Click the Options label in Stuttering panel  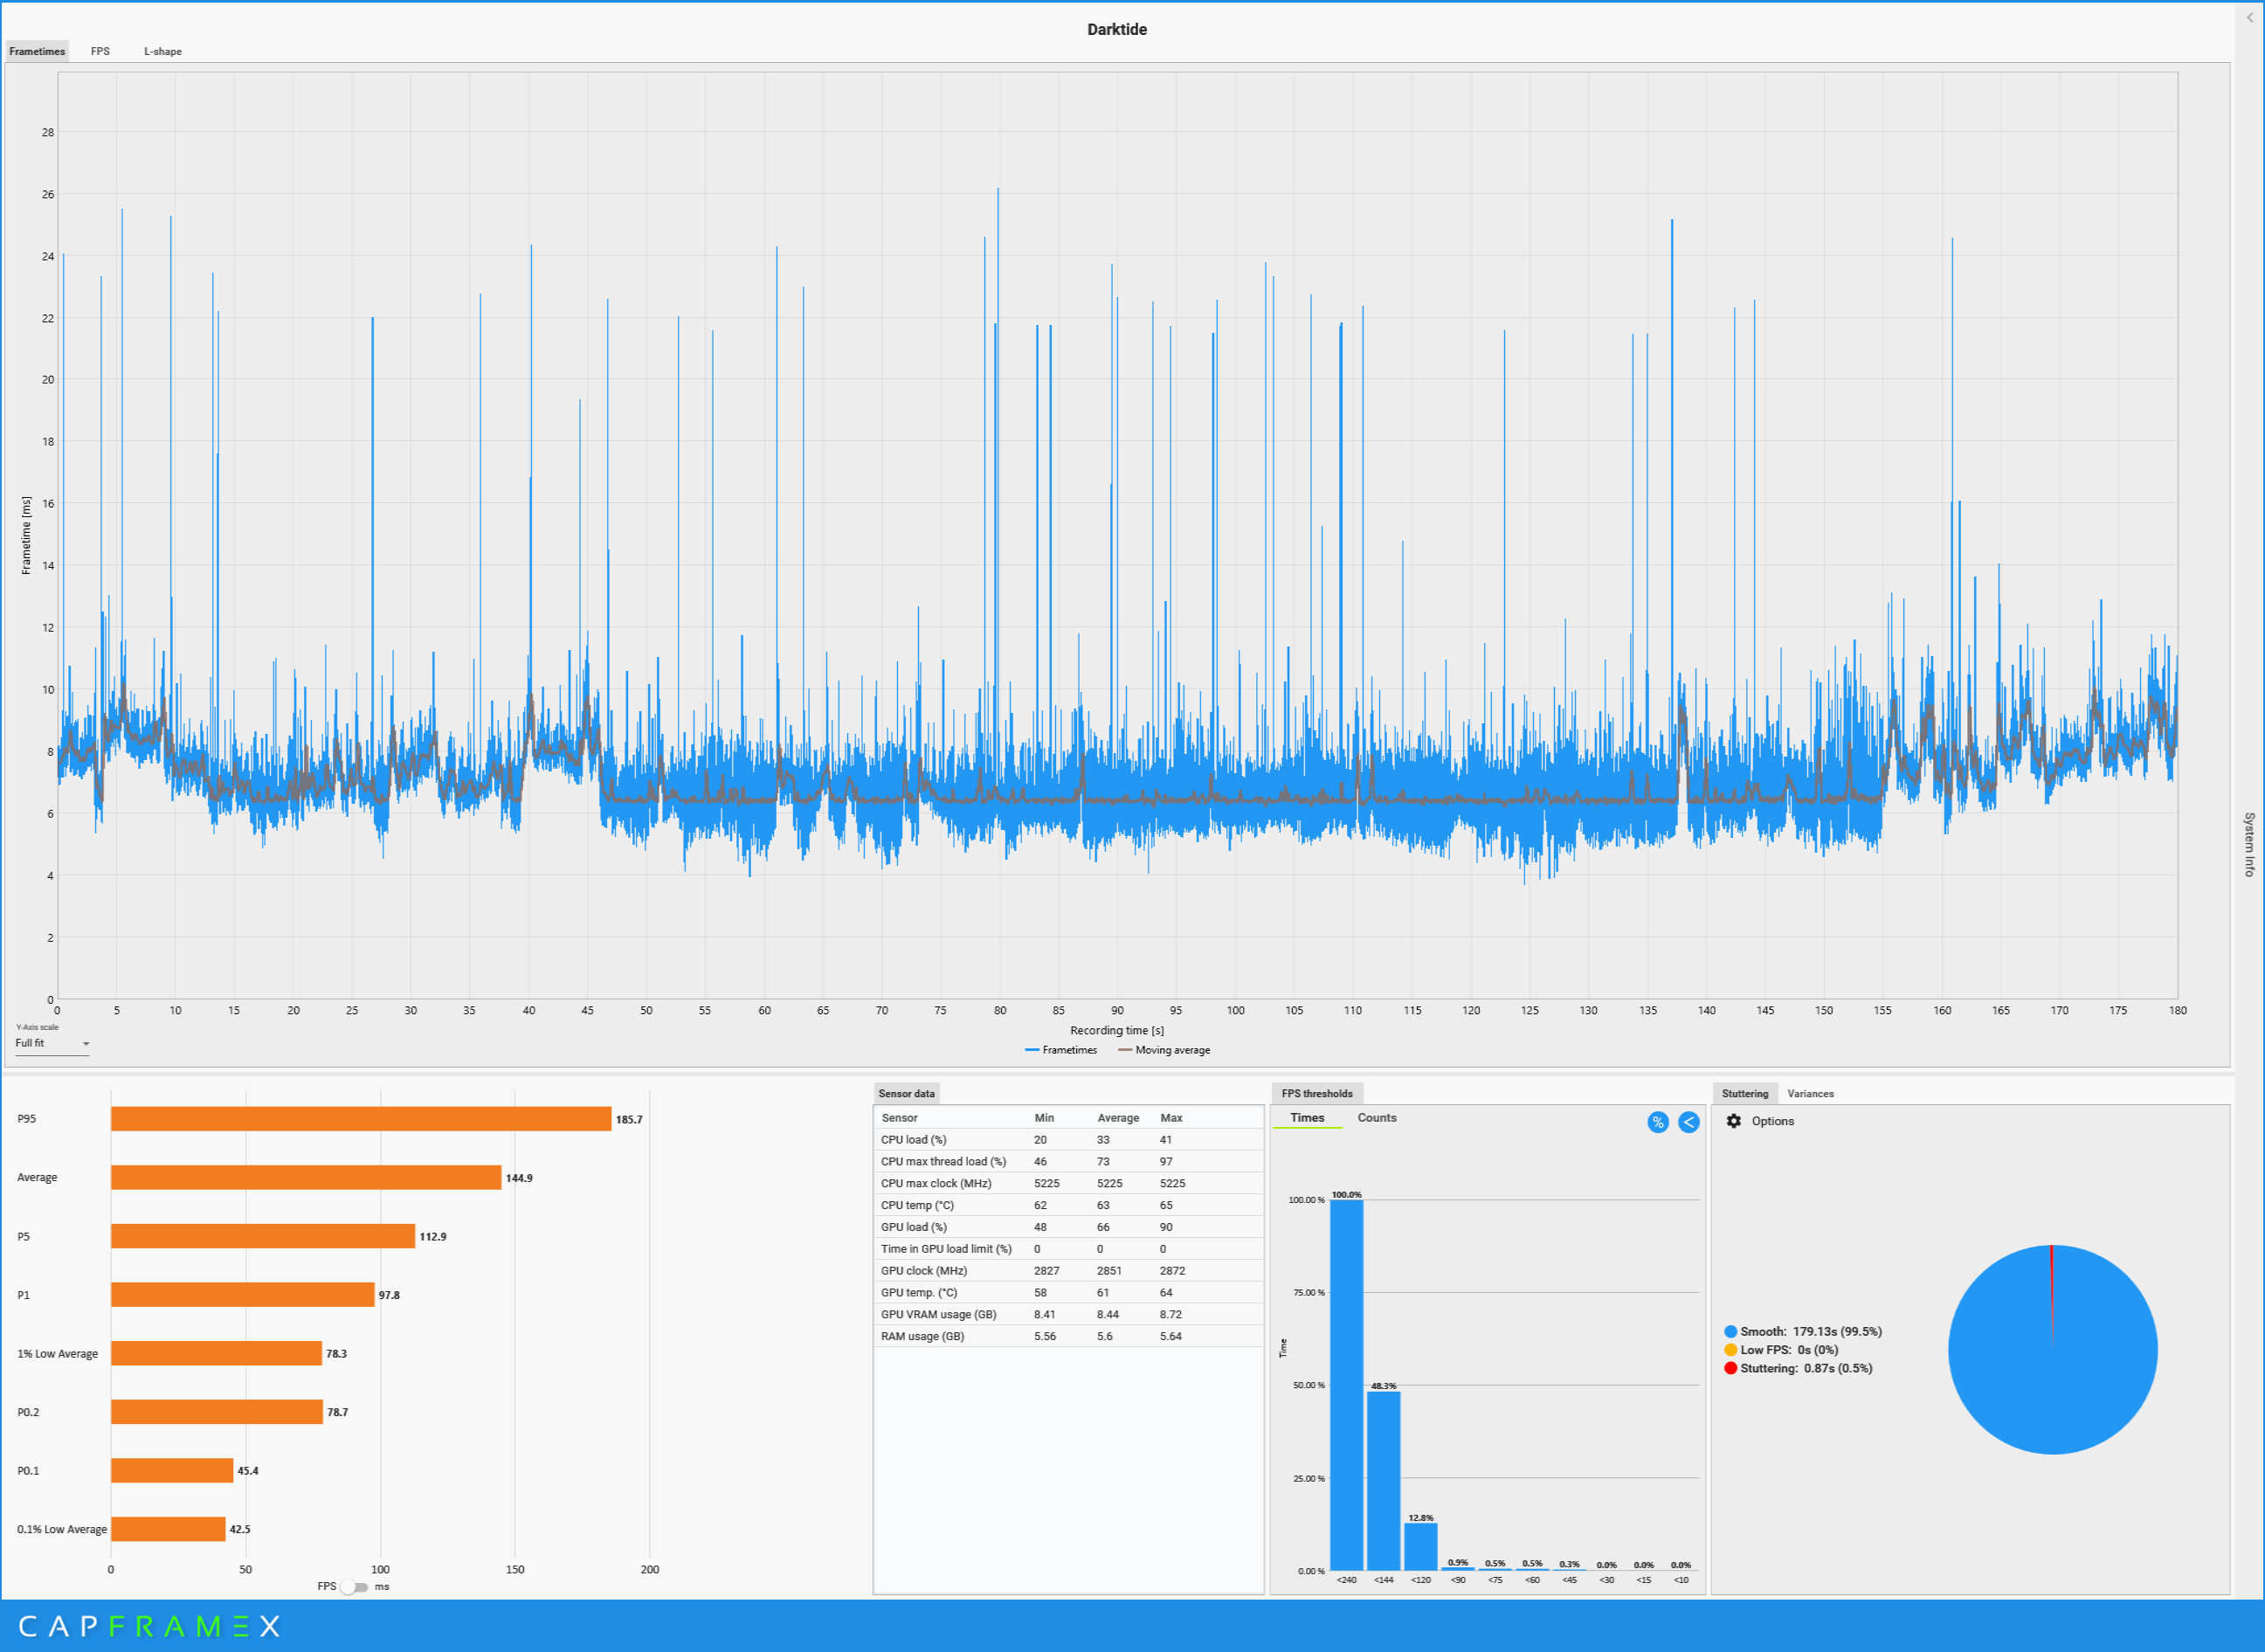point(1773,1121)
